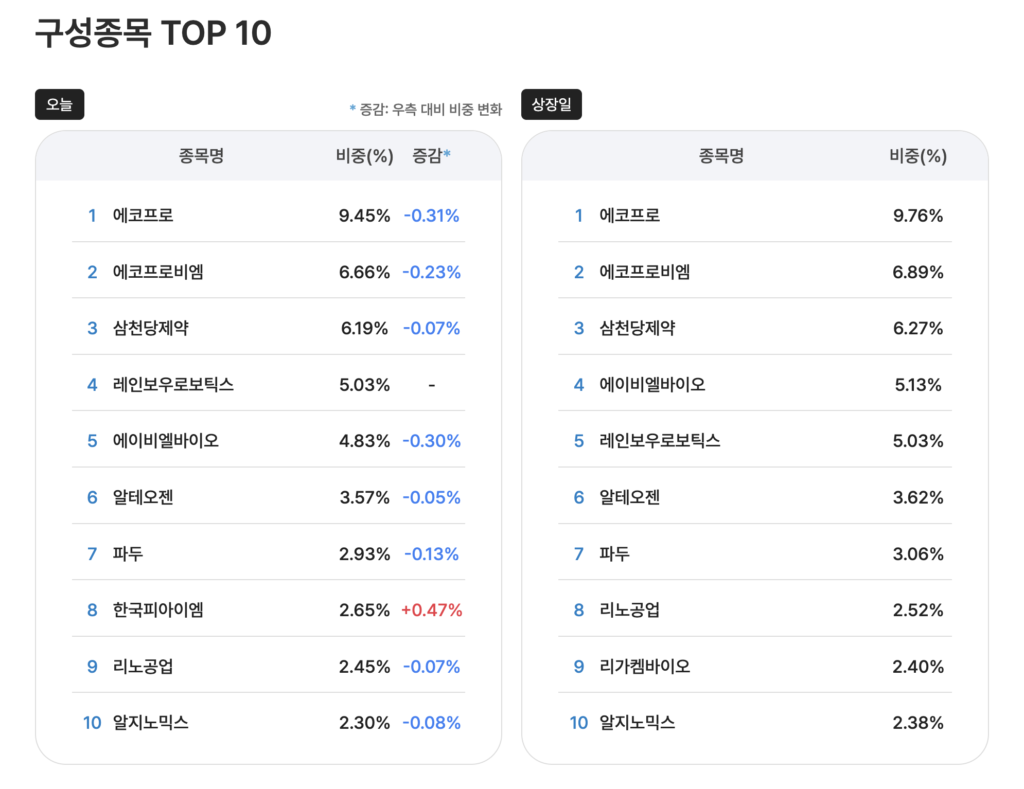1024x789 pixels.
Task: Open 레인보우로보틱스 in the 오늘 table
Action: 173,384
